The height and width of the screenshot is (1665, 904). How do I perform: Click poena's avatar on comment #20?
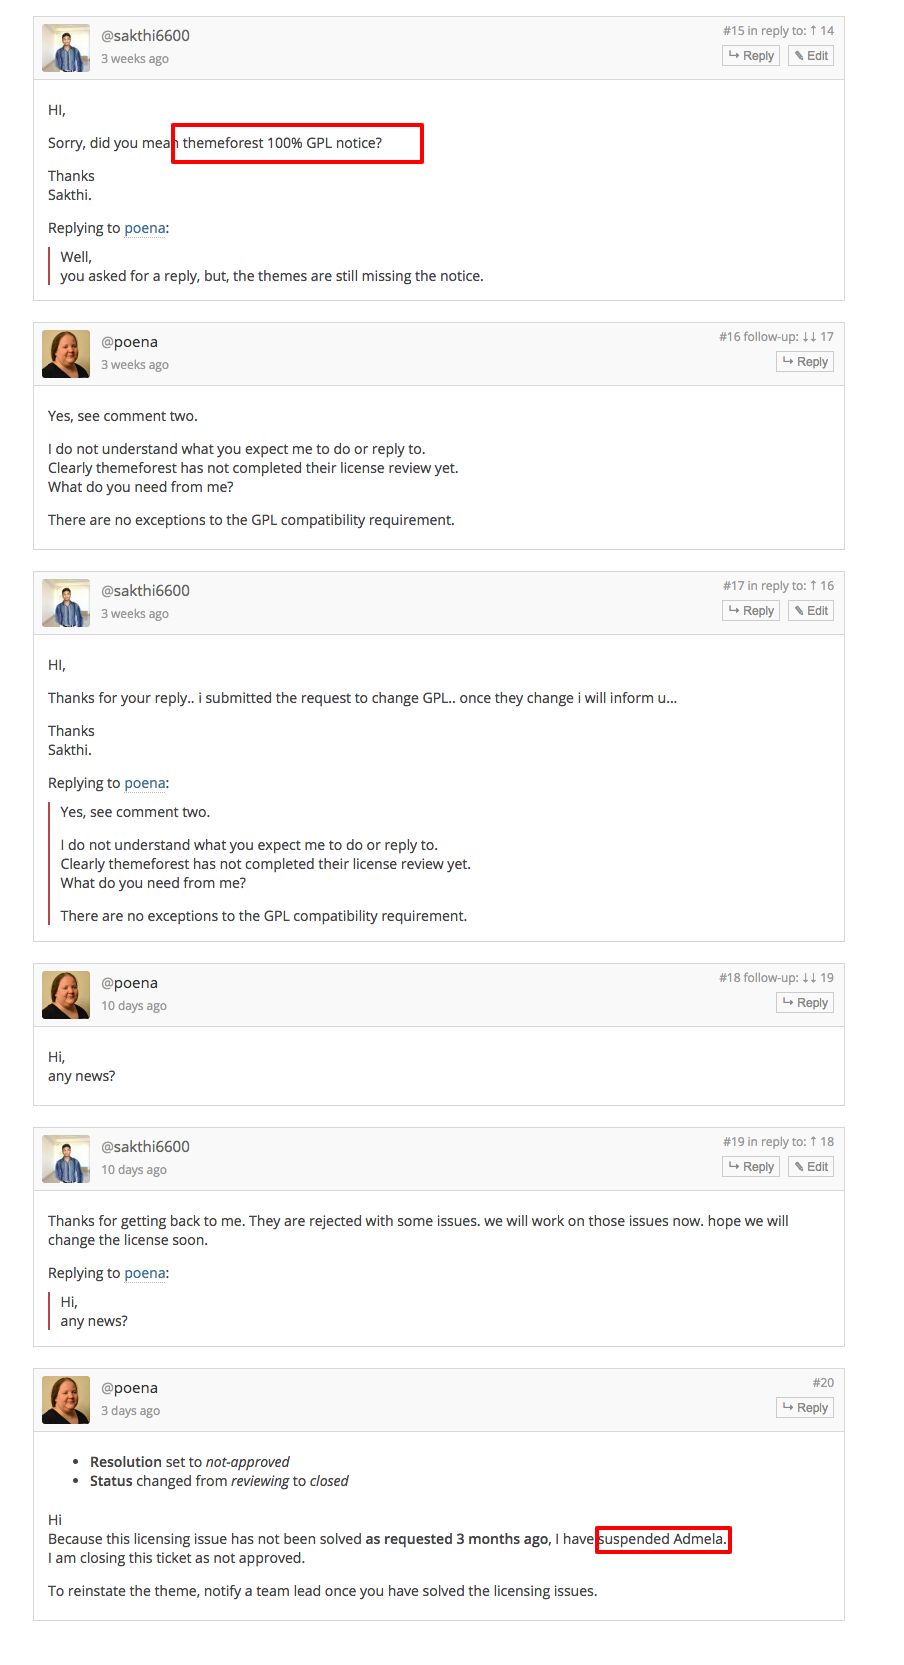tap(66, 1400)
